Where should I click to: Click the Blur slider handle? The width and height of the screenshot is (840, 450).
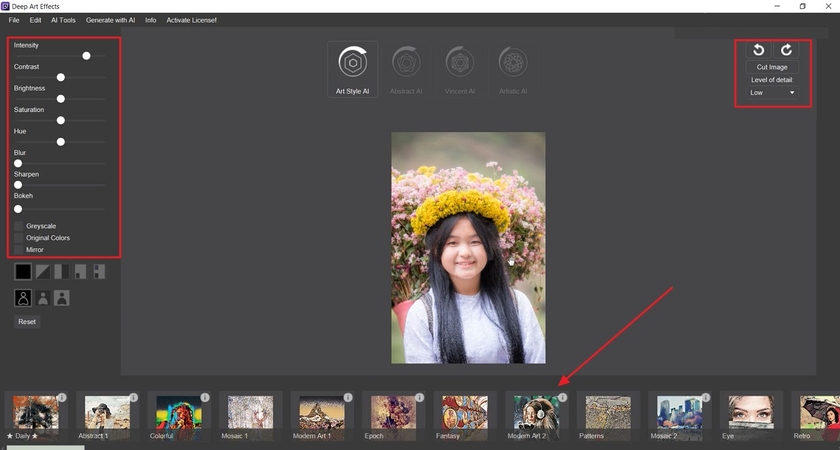[18, 163]
